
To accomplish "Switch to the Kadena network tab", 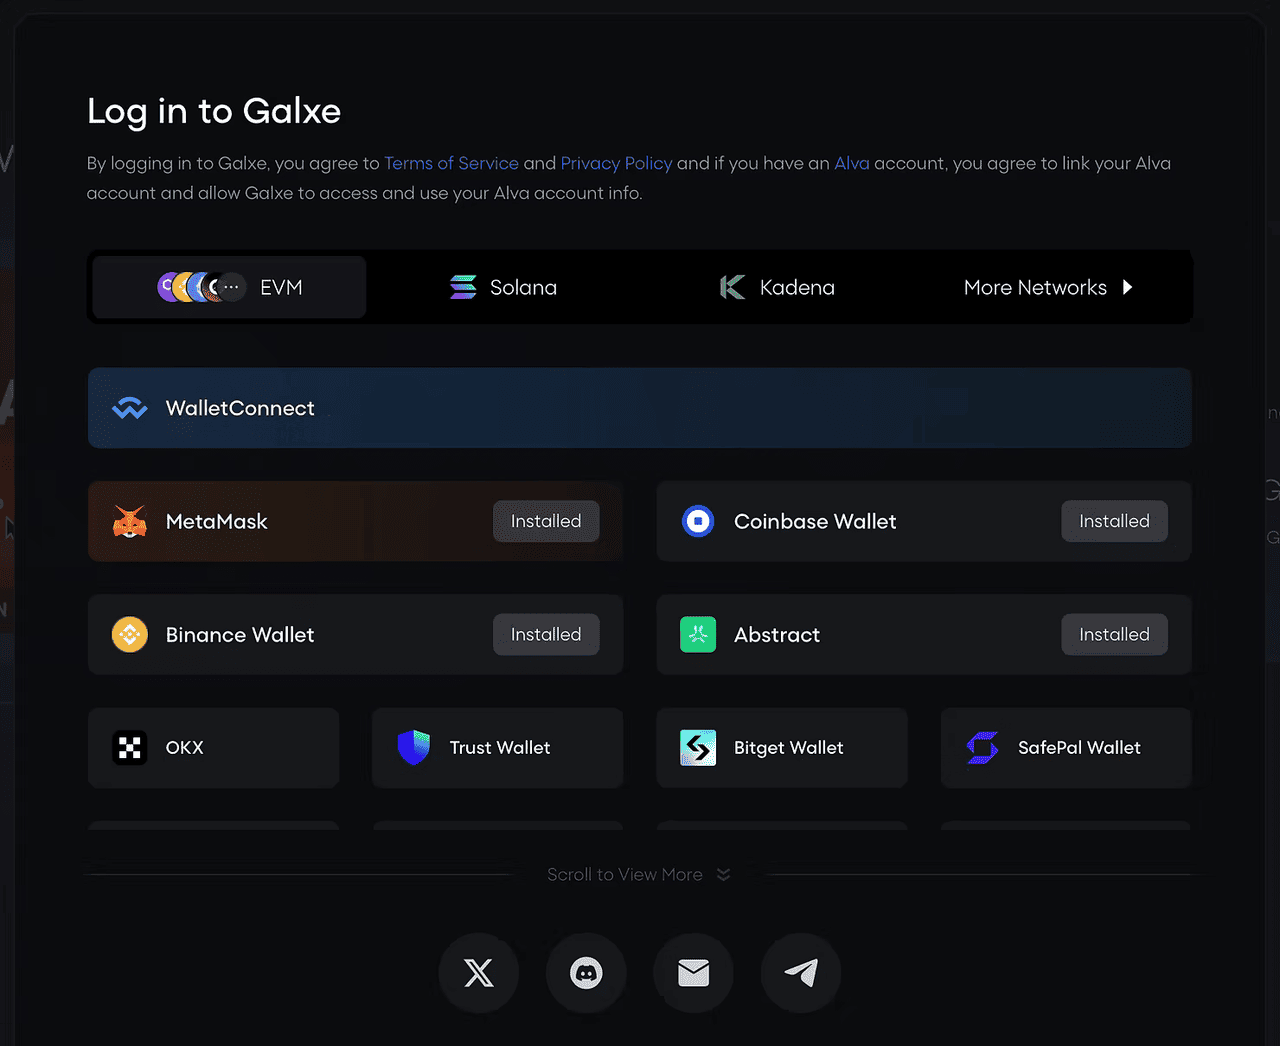I will point(777,287).
